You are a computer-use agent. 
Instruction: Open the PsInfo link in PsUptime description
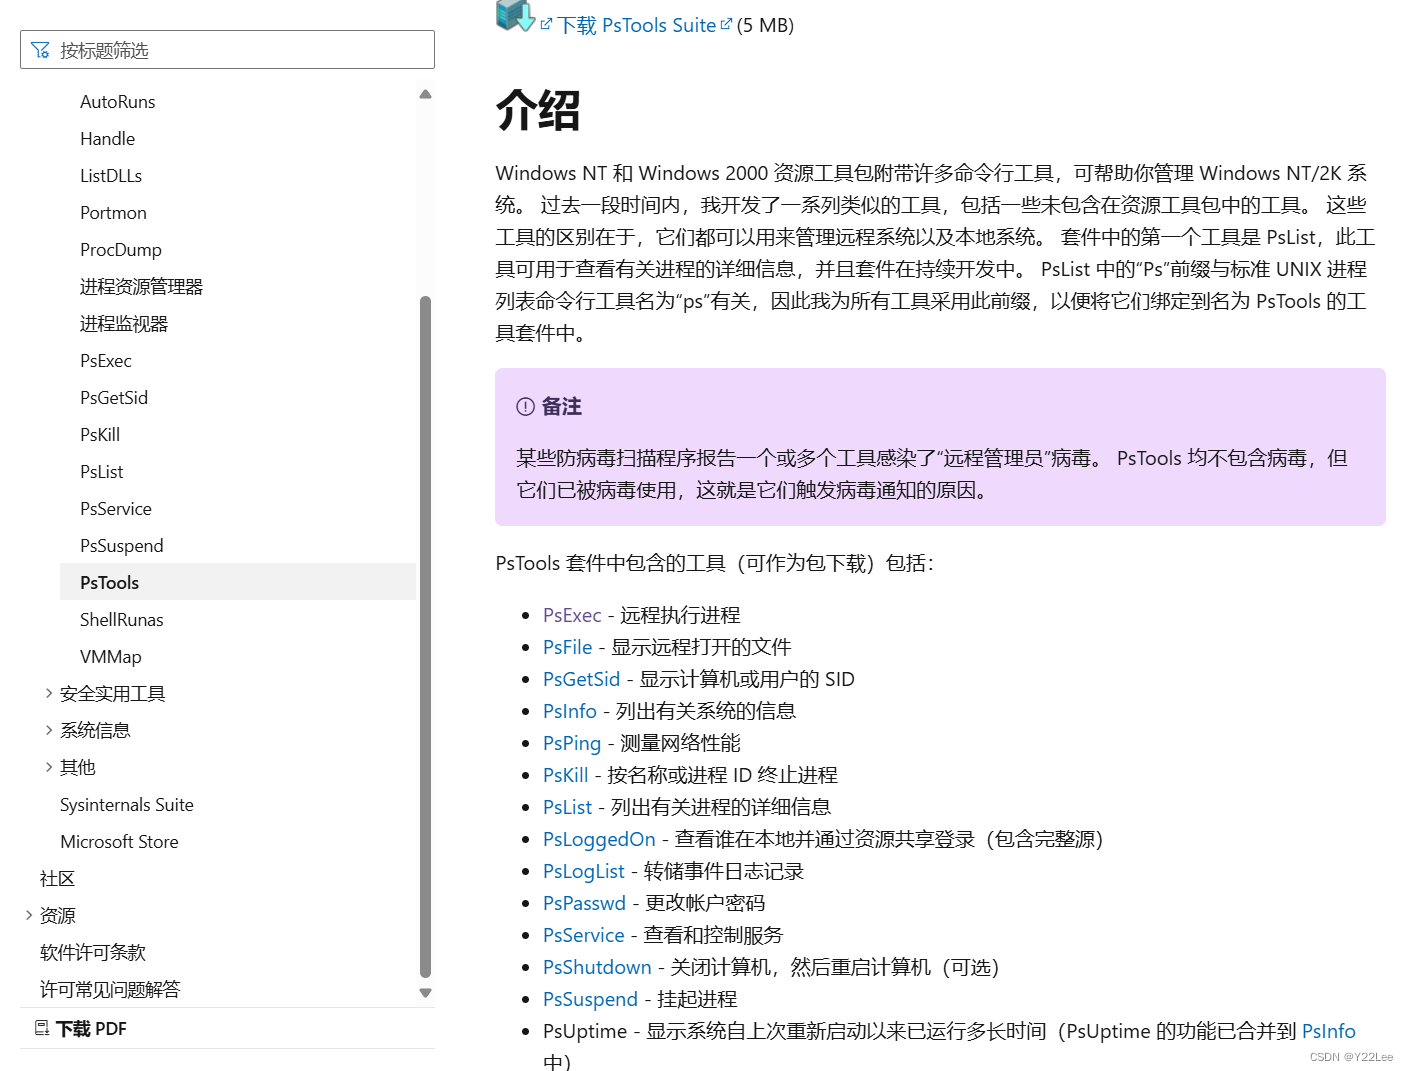[1328, 1031]
